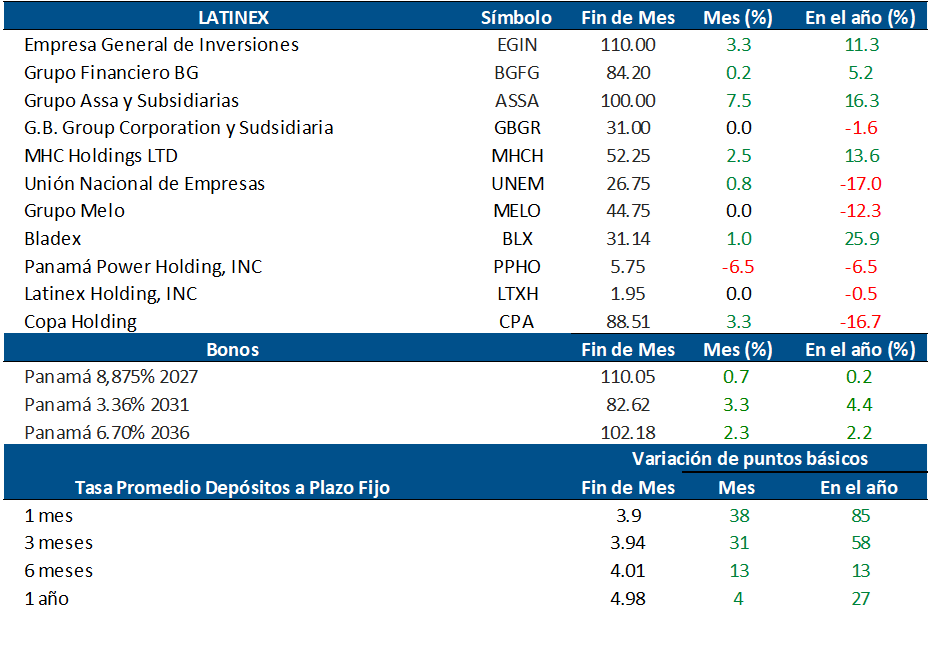Select the 3.94 deposit rate
This screenshot has height=651, width=928.
point(628,543)
